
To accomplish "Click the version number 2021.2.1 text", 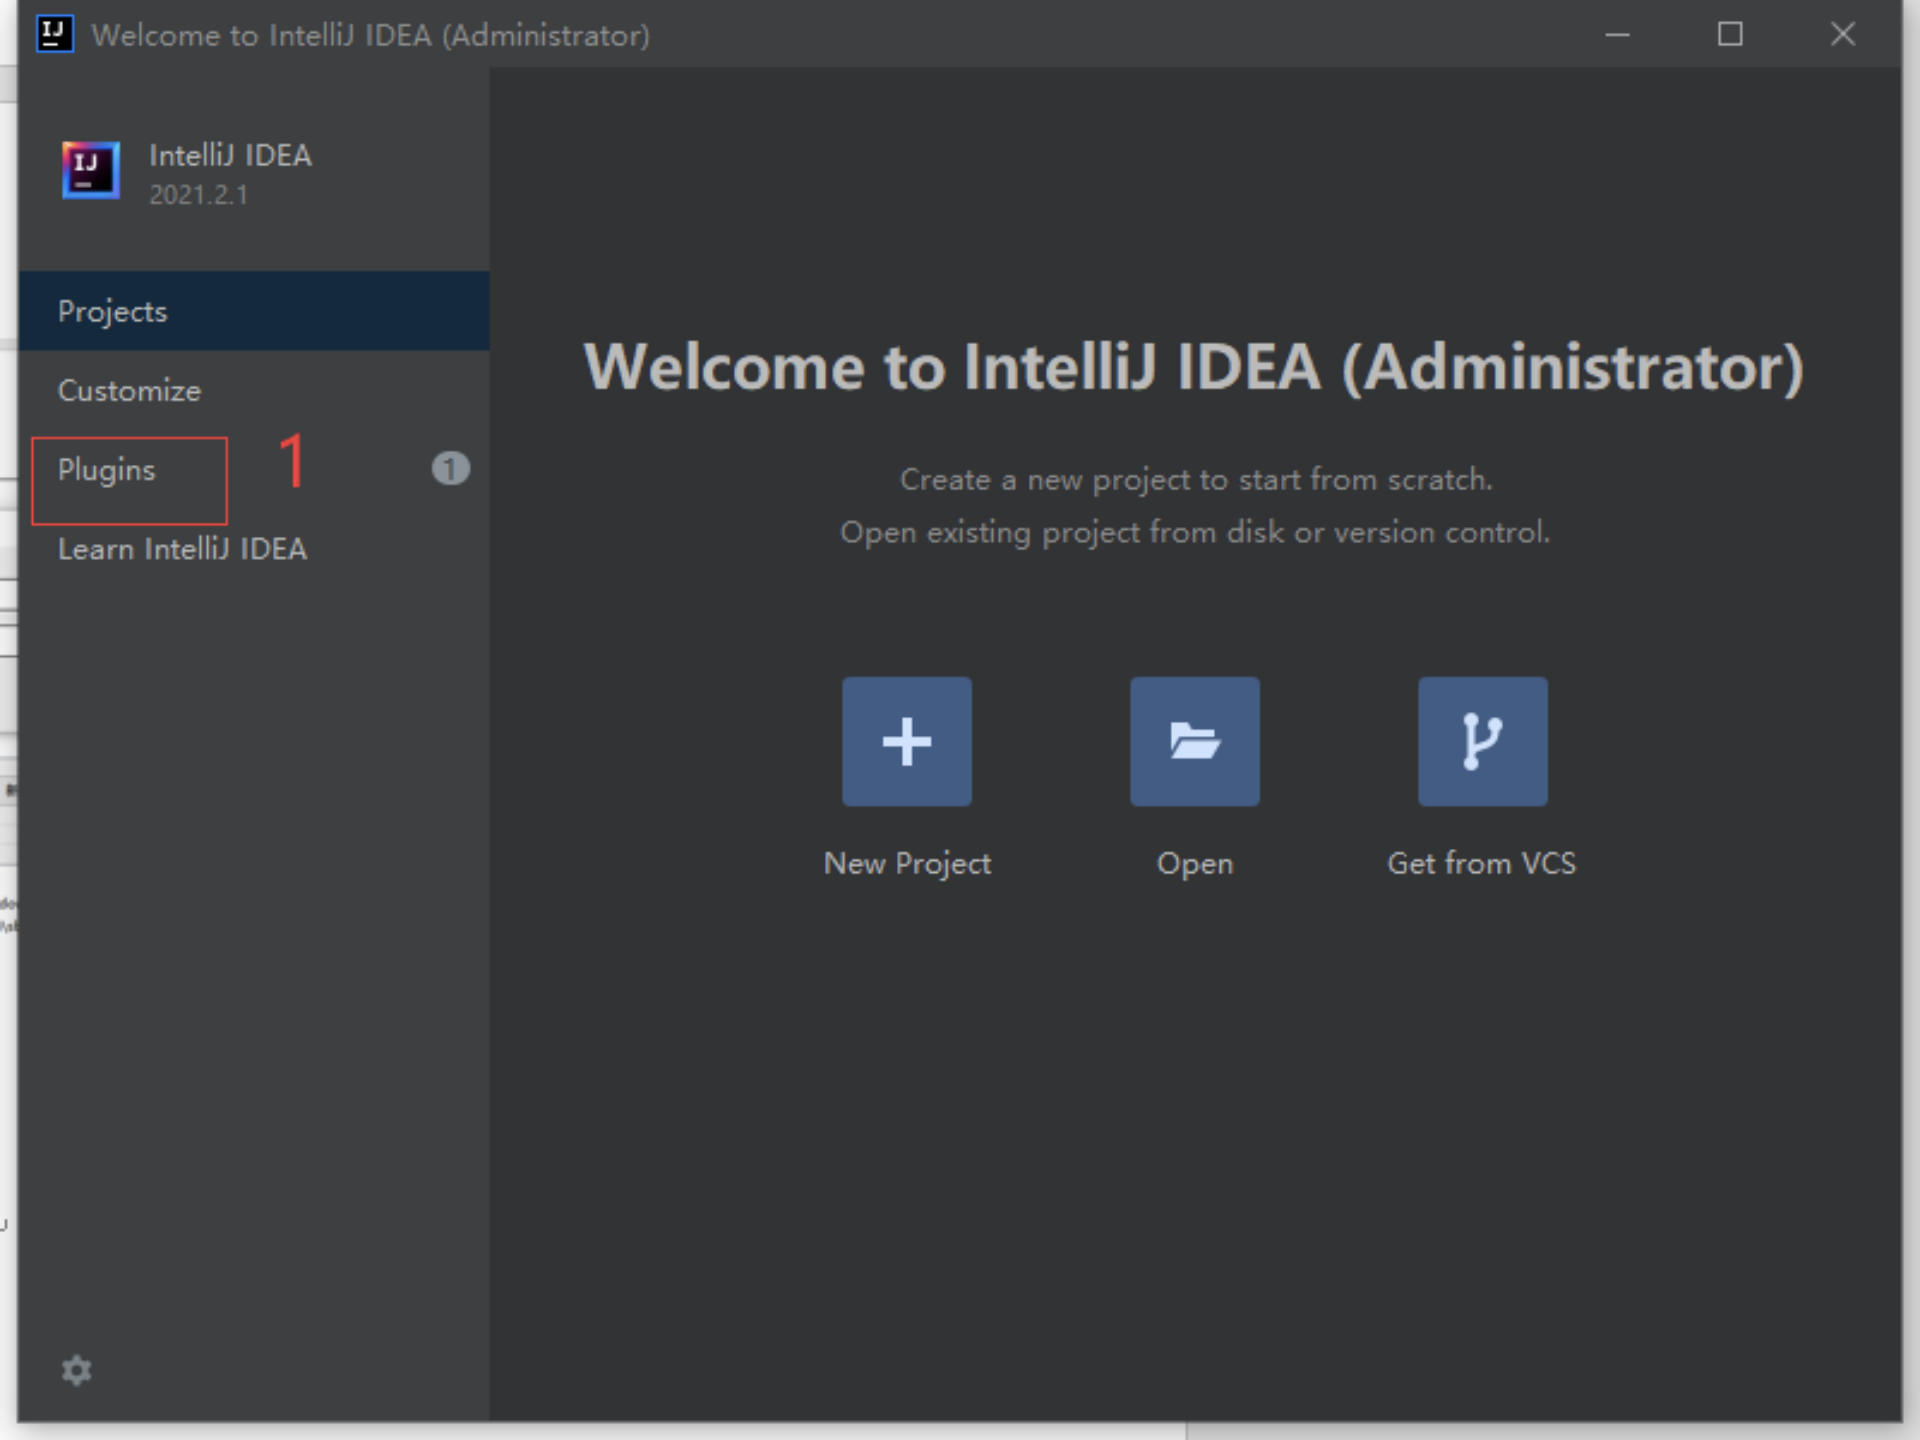I will pos(198,195).
